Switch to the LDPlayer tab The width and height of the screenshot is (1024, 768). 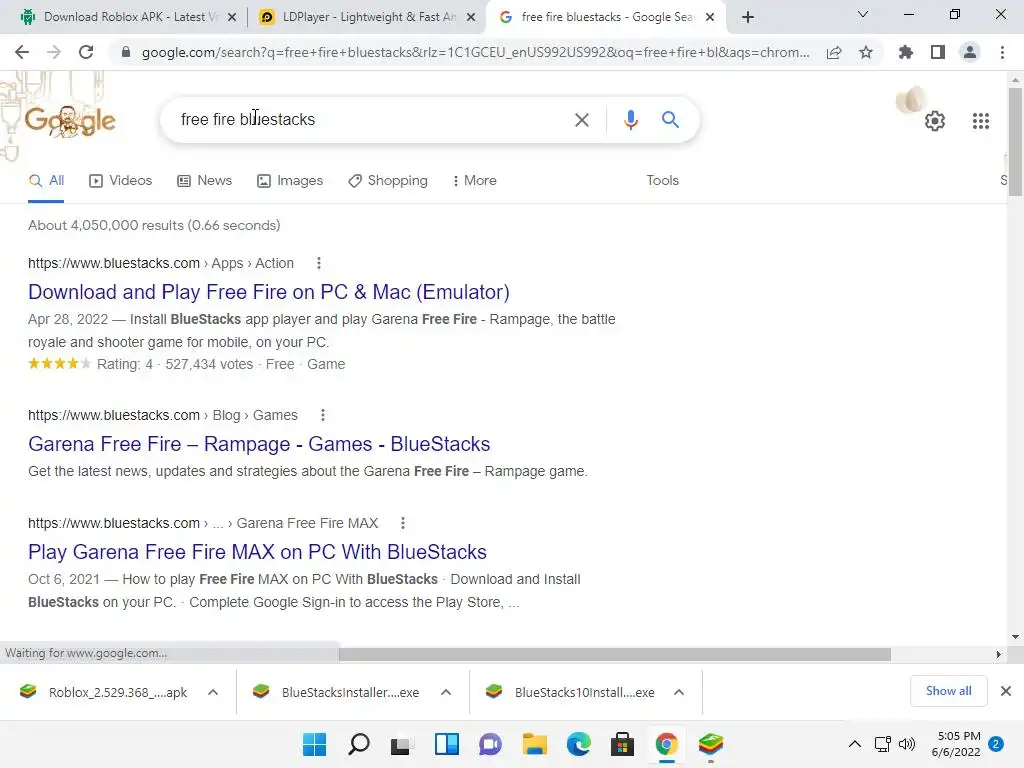click(x=367, y=17)
